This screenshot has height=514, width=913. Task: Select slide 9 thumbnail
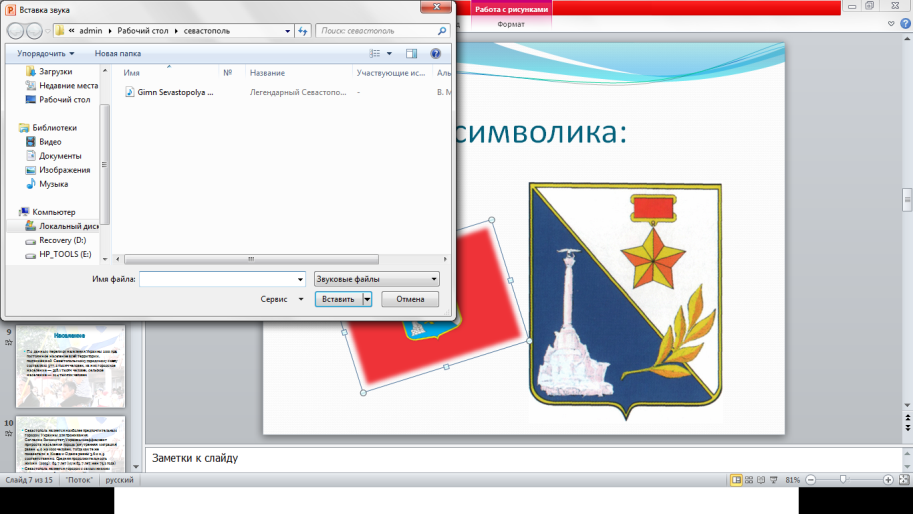click(x=70, y=367)
